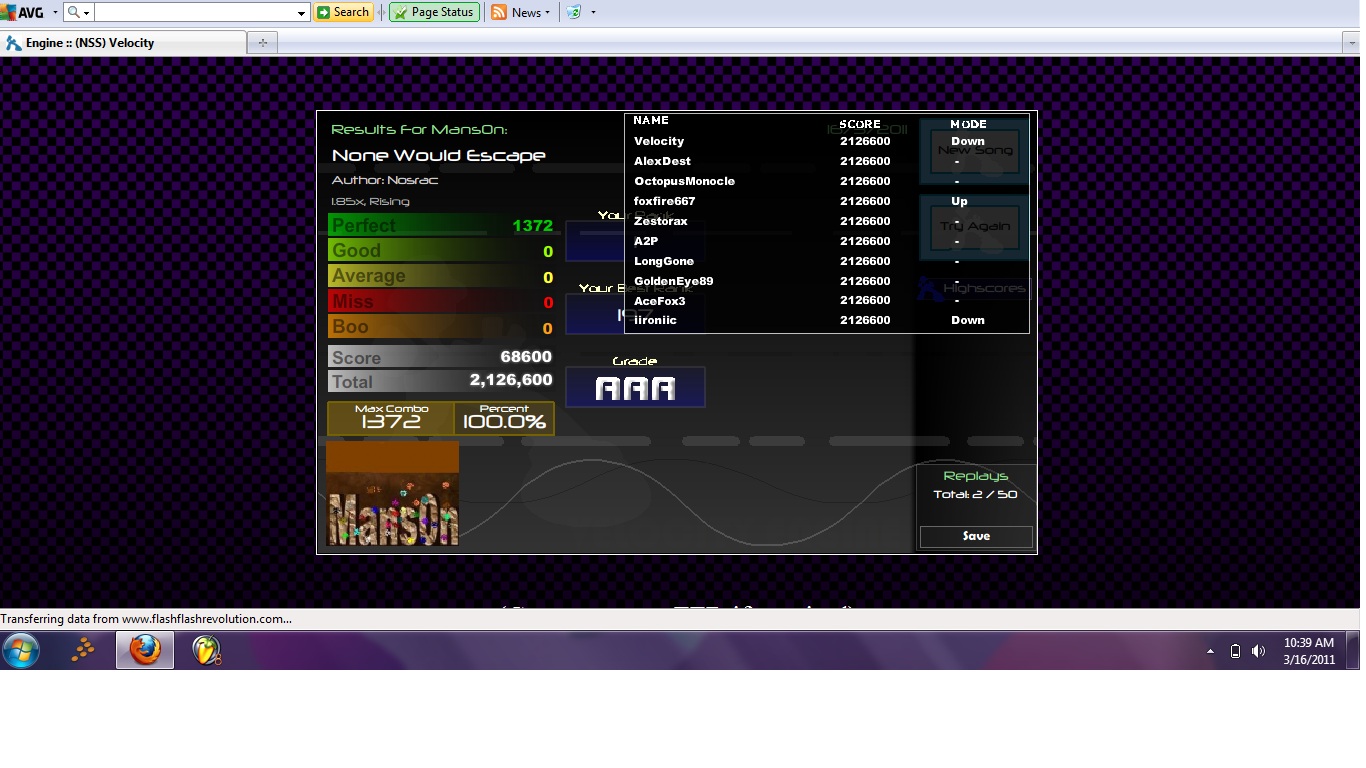Viewport: 1366px width, 768px height.
Task: Click the AVG logo in toolbar
Action: coord(22,12)
